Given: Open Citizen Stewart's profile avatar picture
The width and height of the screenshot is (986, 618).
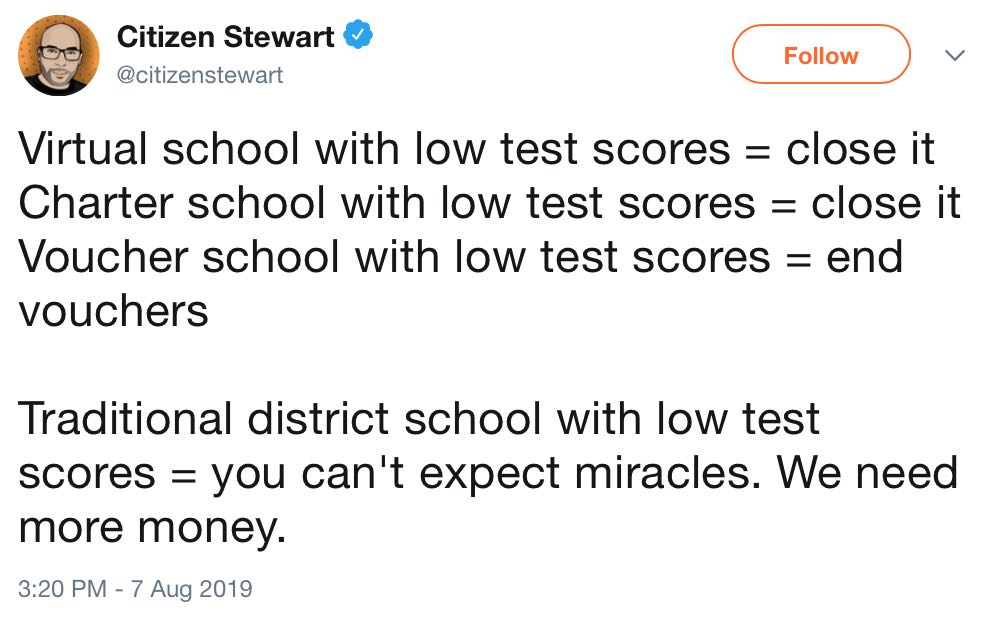Looking at the screenshot, I should pos(58,55).
